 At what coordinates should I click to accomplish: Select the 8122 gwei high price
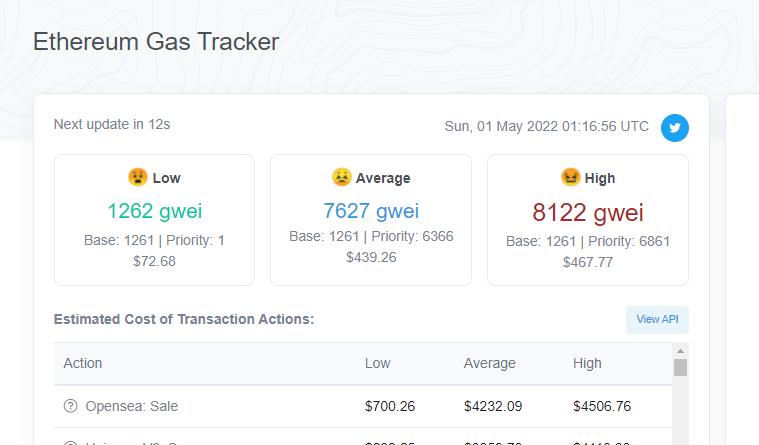tap(587, 212)
